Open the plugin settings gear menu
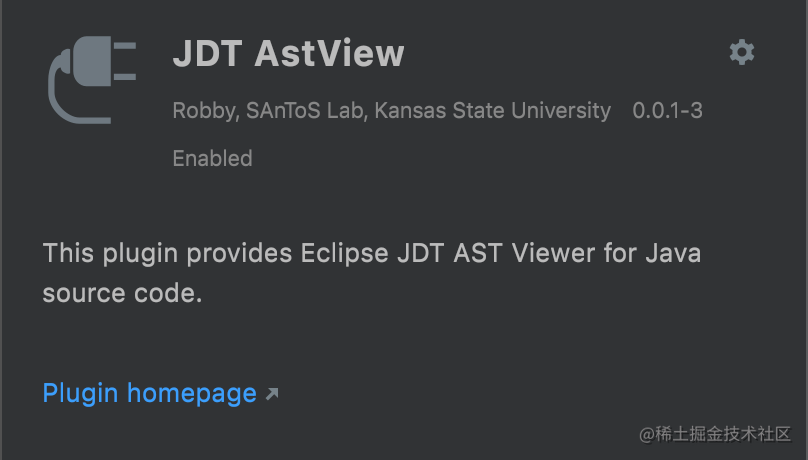The image size is (808, 460). tap(742, 52)
